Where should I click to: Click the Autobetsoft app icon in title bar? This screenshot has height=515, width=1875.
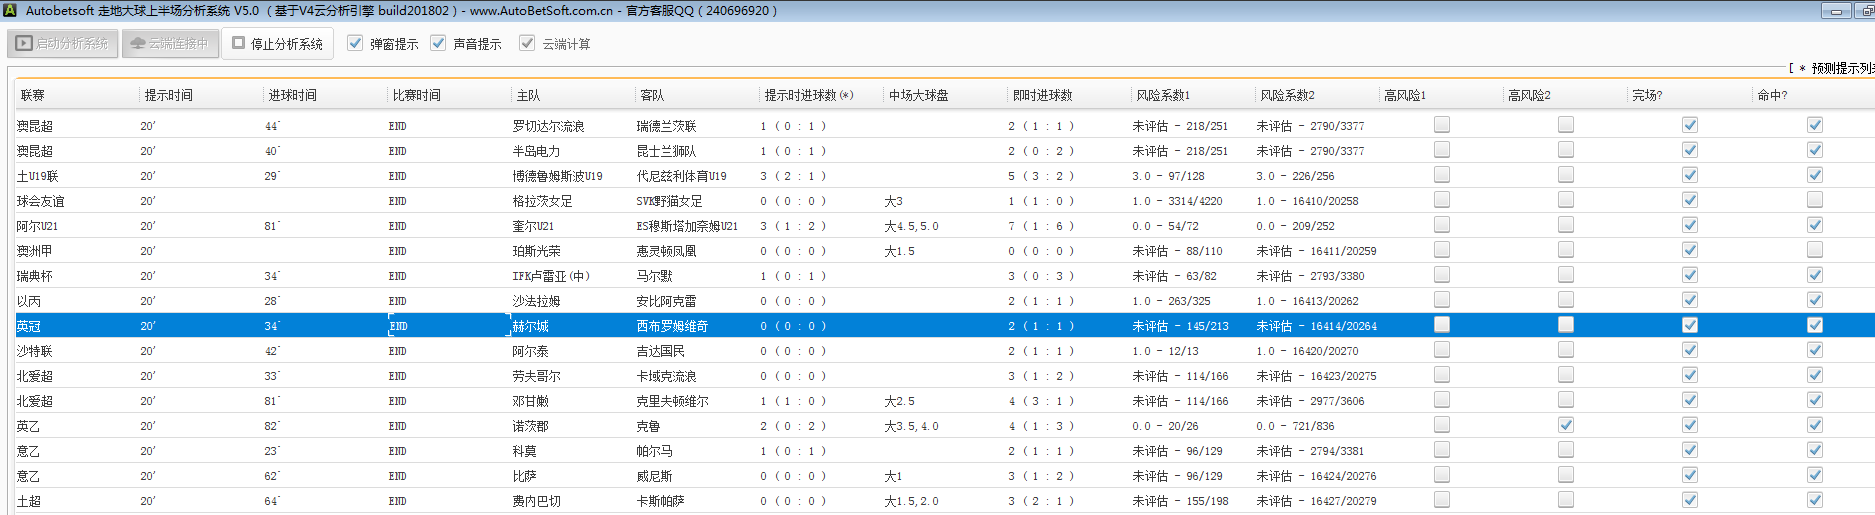10,10
